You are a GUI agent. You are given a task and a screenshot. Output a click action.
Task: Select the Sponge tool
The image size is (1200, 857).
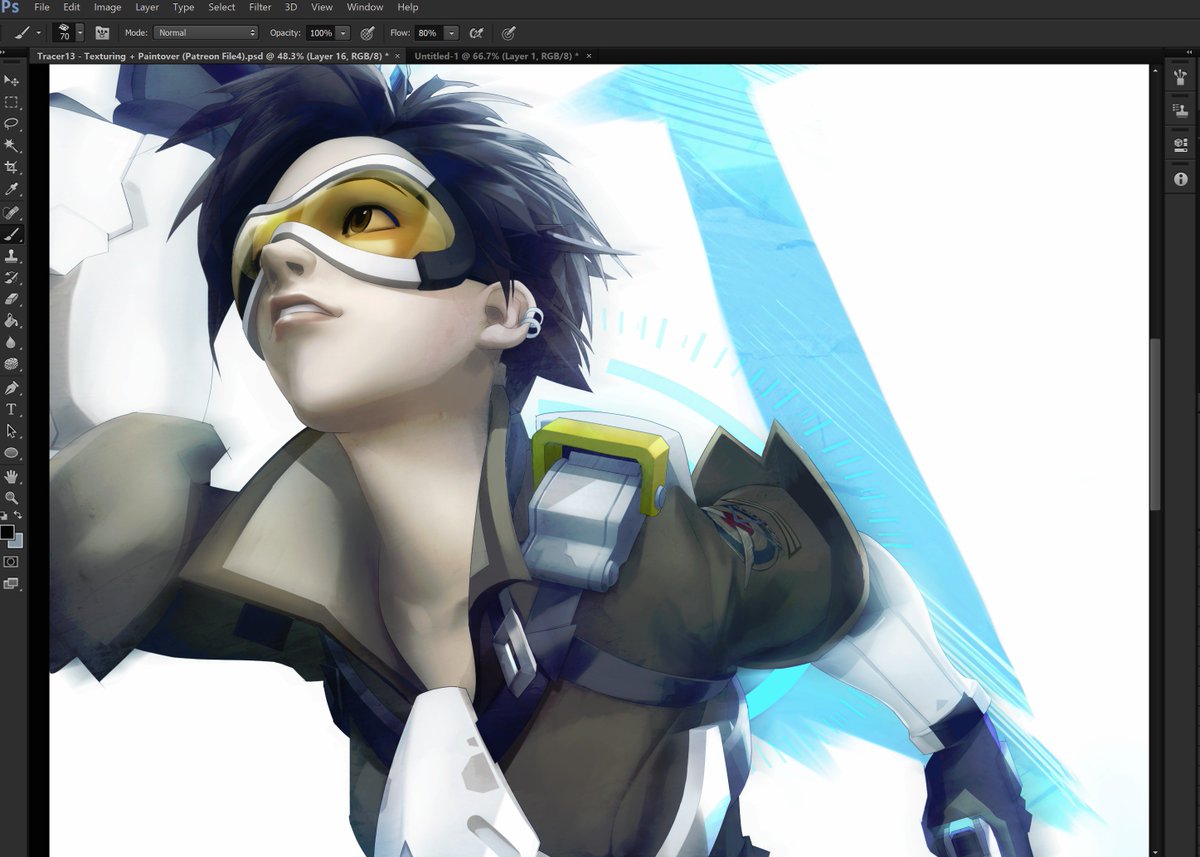(x=12, y=365)
